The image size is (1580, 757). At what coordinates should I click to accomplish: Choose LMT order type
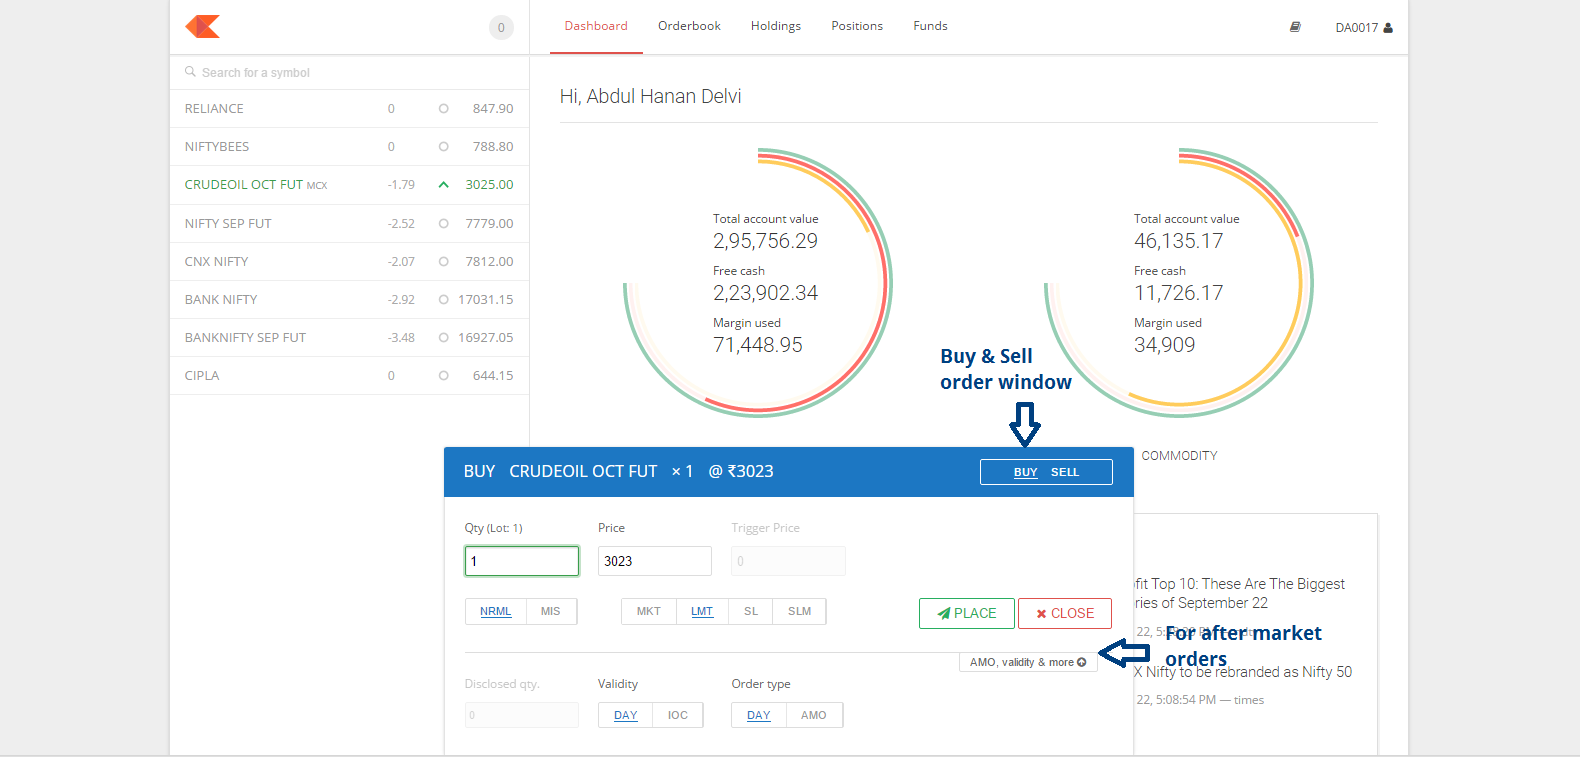tap(702, 611)
